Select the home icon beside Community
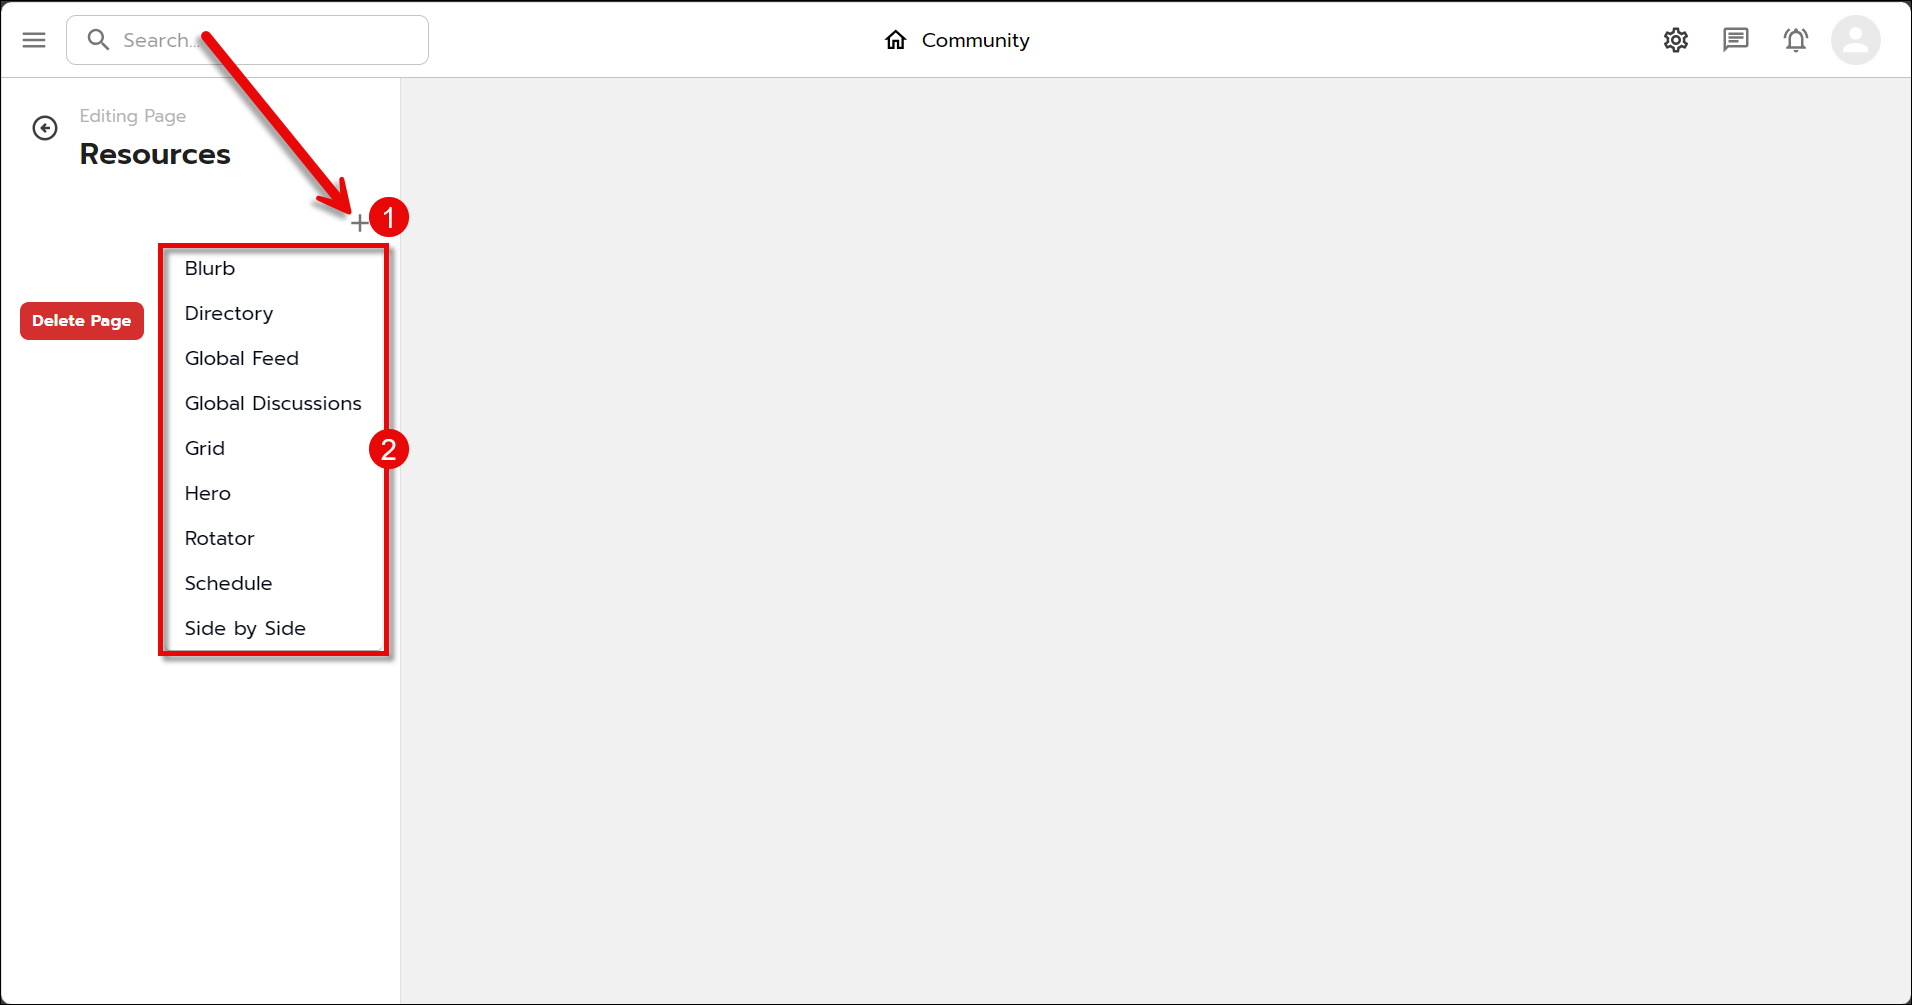The width and height of the screenshot is (1912, 1005). 895,39
